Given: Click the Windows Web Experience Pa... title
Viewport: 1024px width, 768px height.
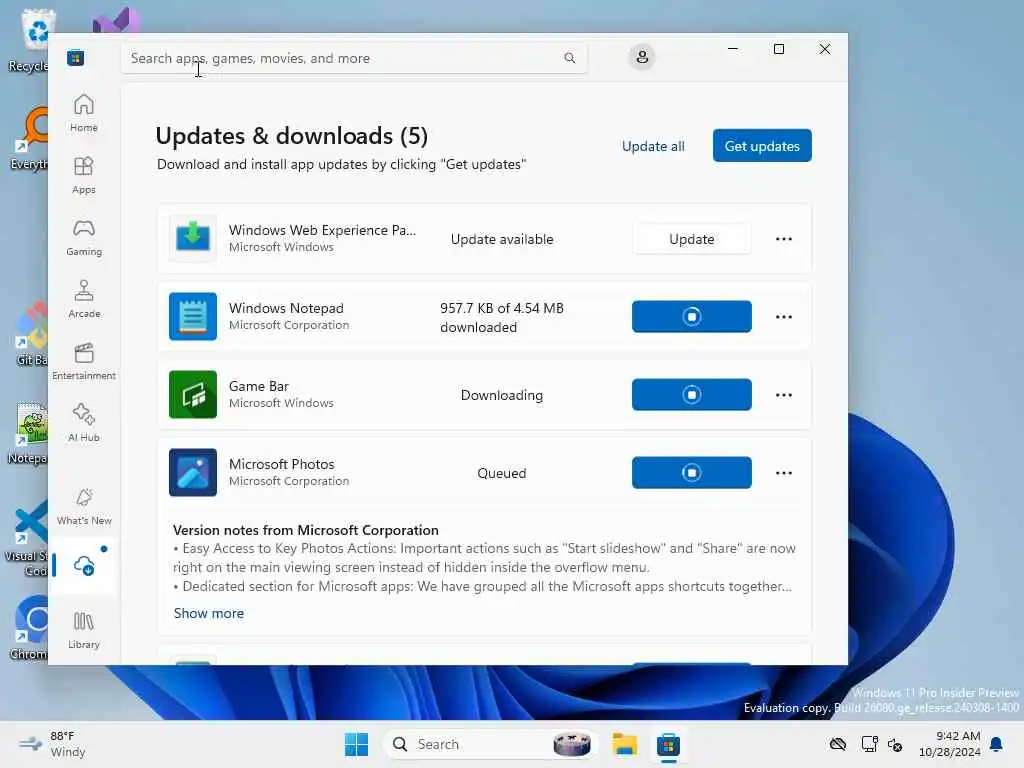Looking at the screenshot, I should click(322, 230).
